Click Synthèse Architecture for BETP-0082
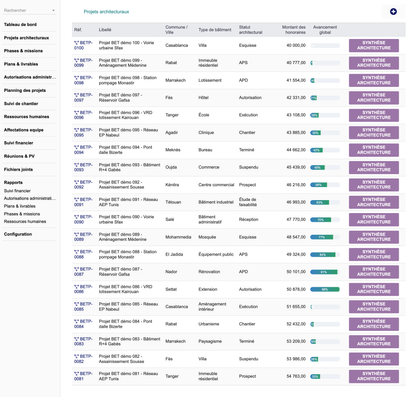 (374, 359)
